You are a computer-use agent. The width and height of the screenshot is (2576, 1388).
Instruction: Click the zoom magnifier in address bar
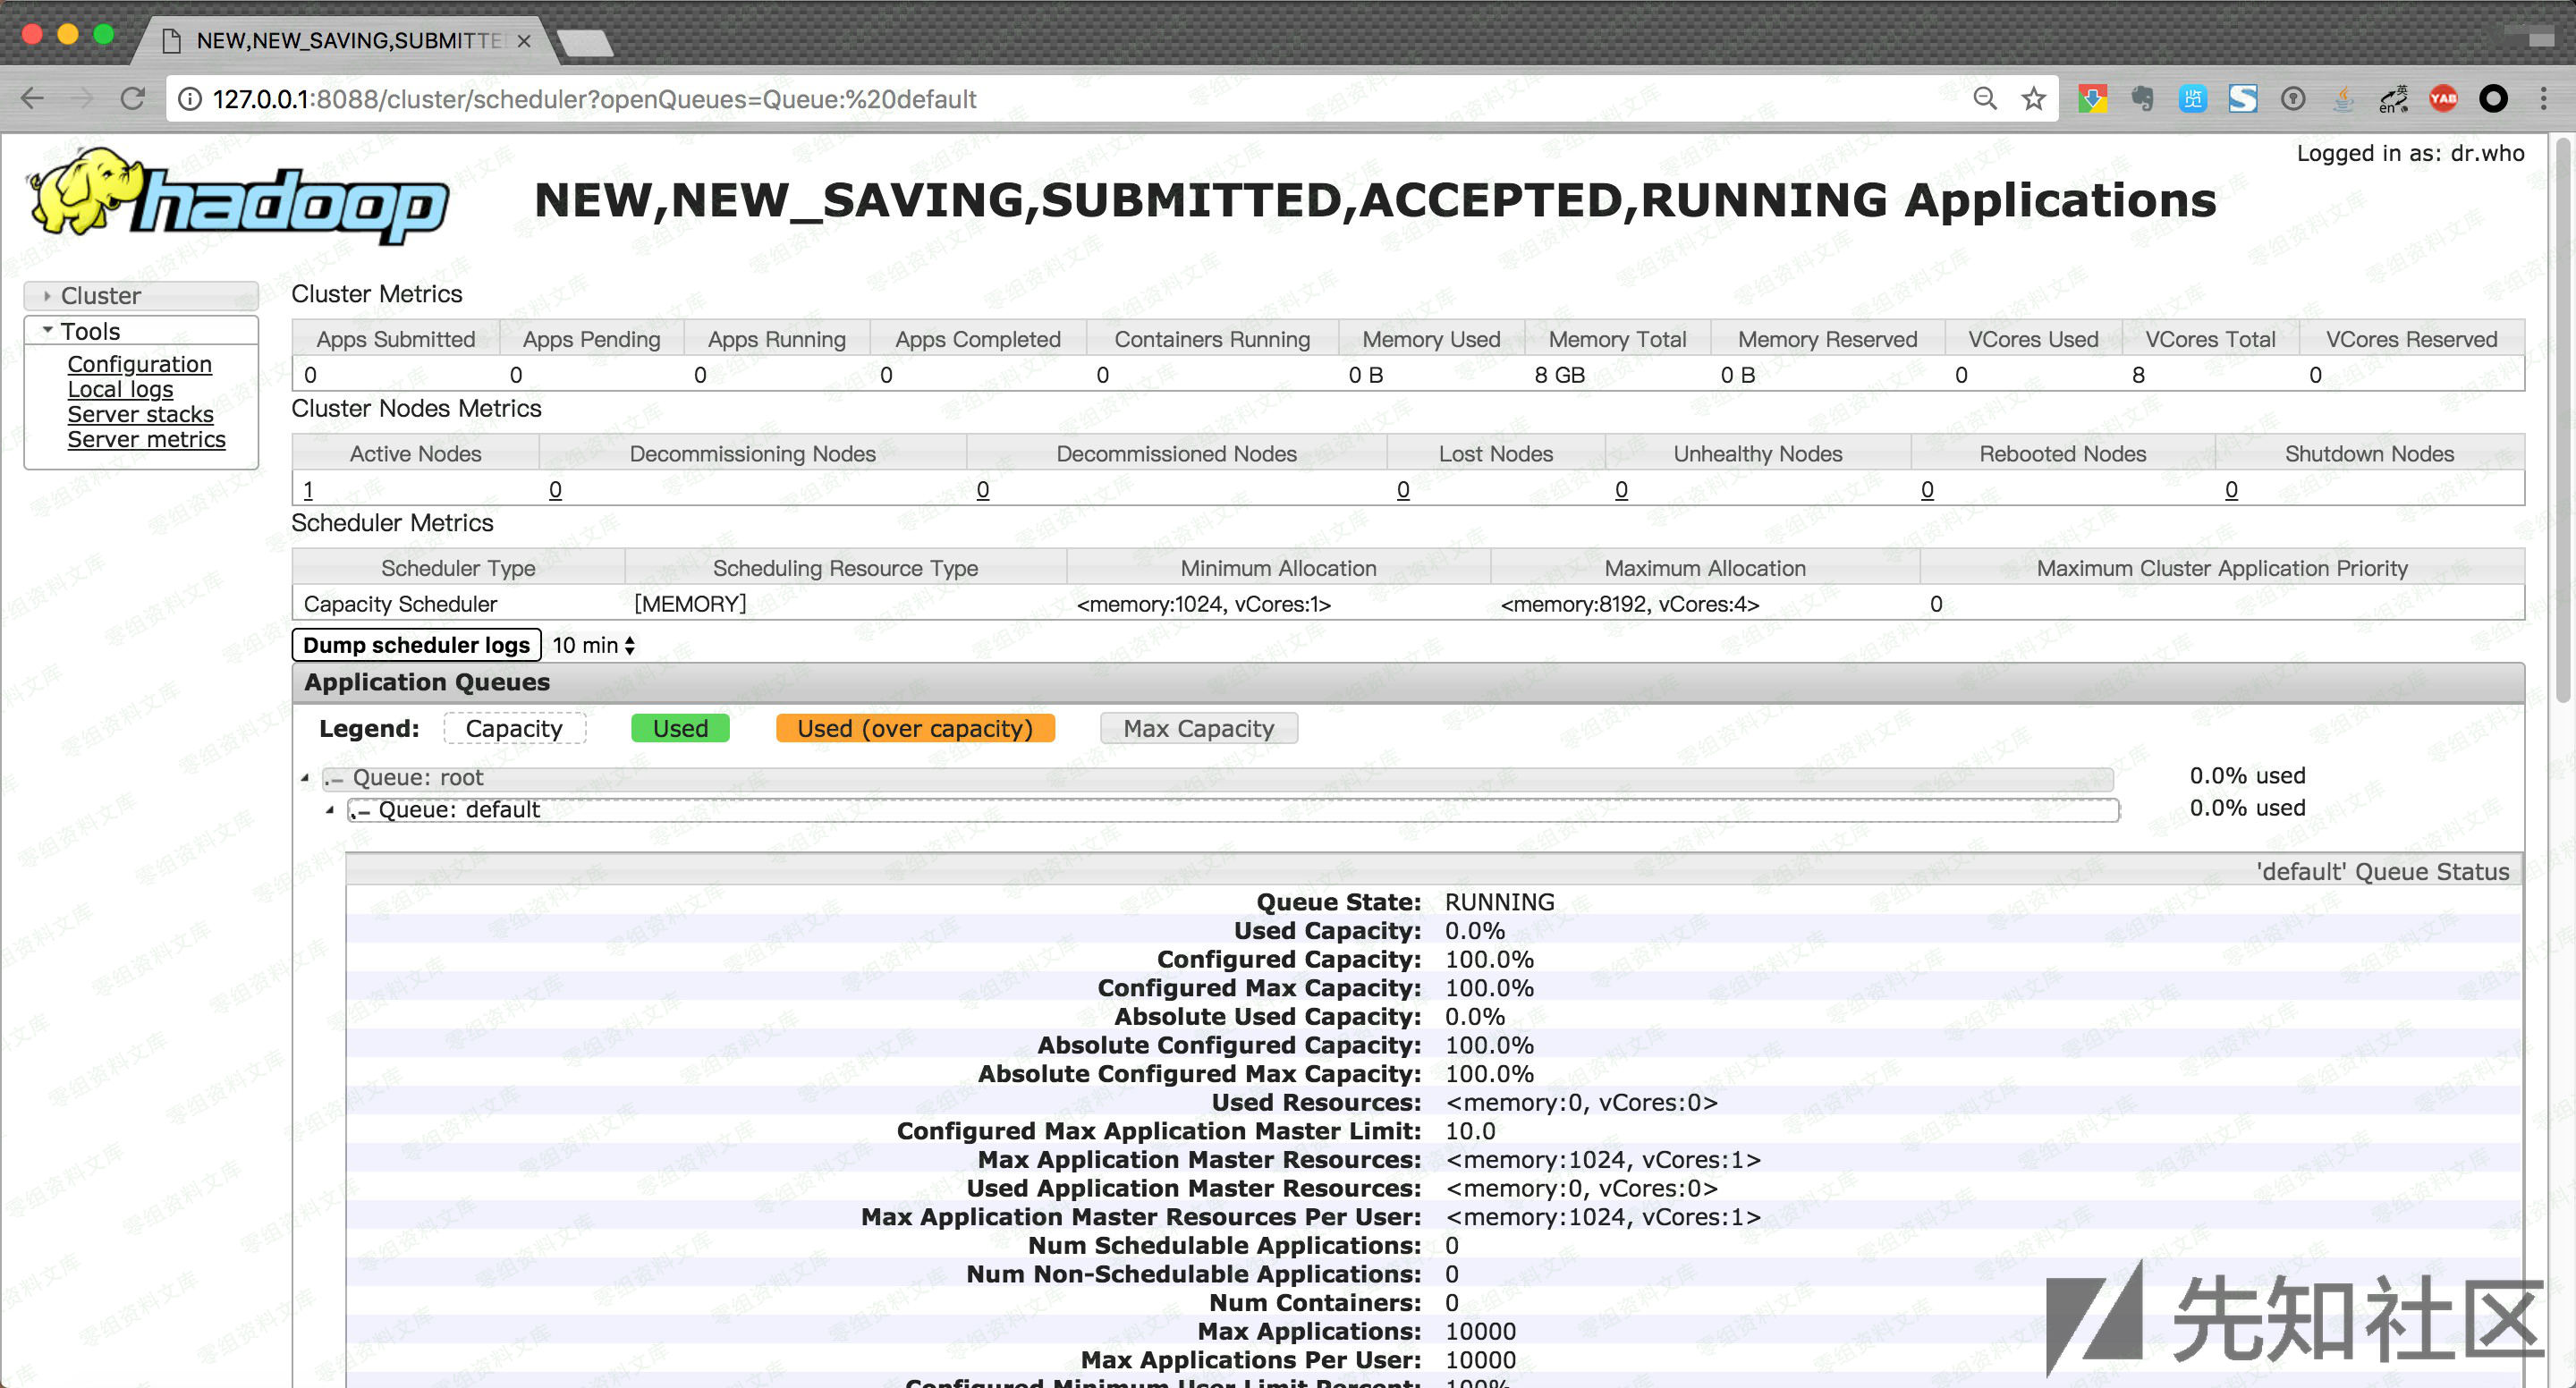(x=1985, y=98)
